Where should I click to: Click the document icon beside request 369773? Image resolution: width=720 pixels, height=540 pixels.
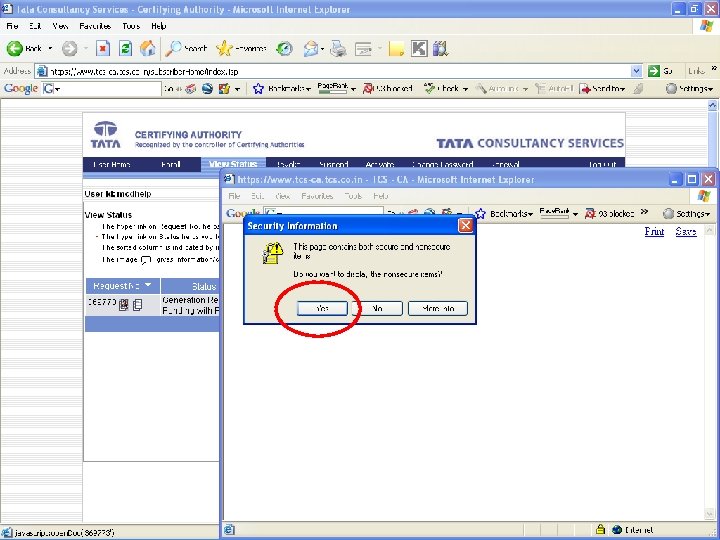click(137, 304)
